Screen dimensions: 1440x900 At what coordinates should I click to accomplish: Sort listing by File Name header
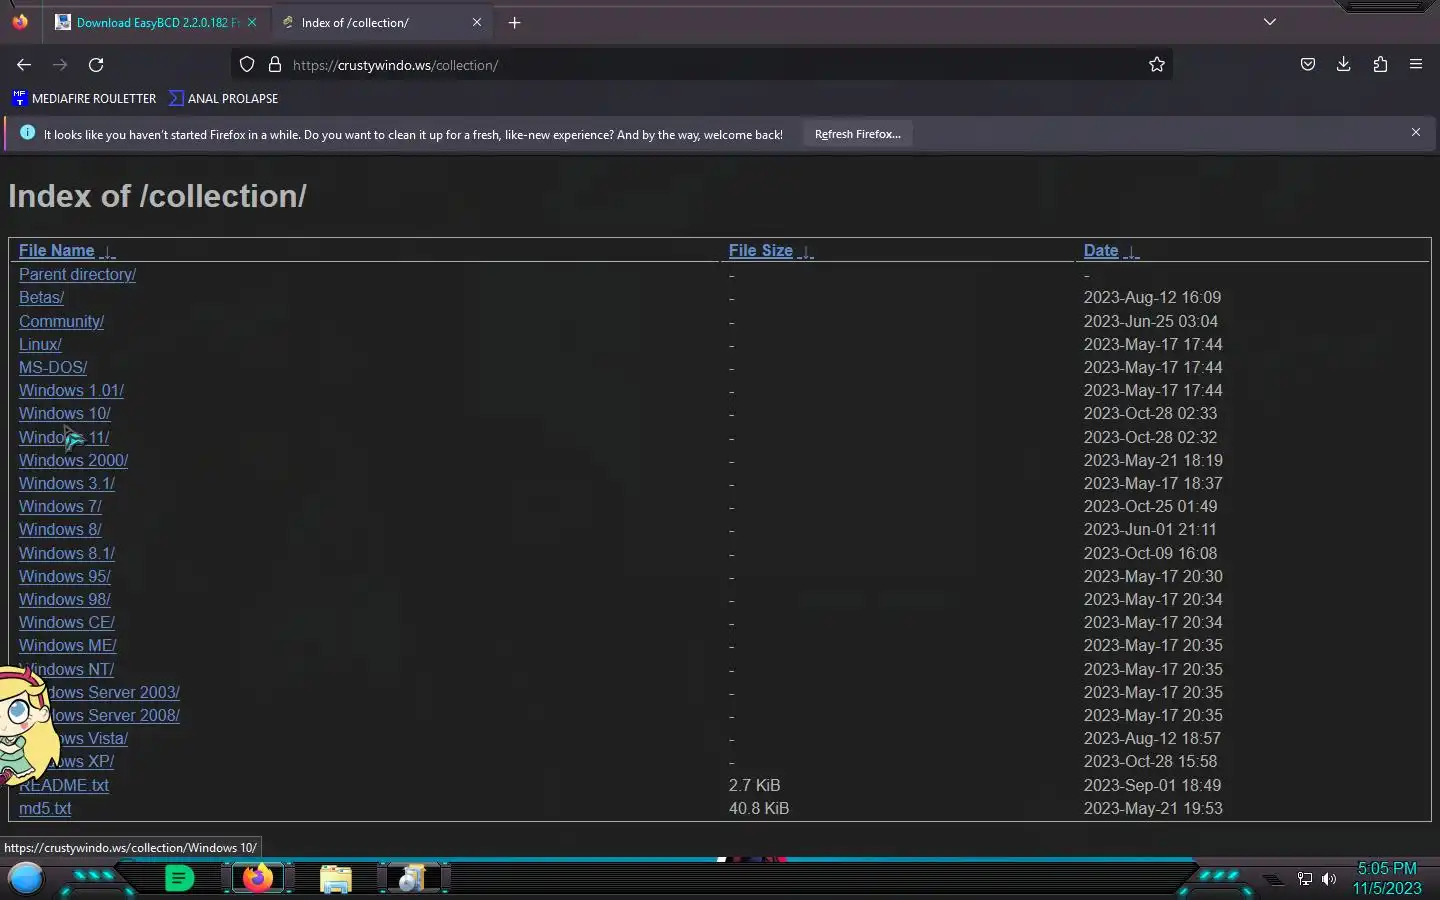[x=56, y=250]
